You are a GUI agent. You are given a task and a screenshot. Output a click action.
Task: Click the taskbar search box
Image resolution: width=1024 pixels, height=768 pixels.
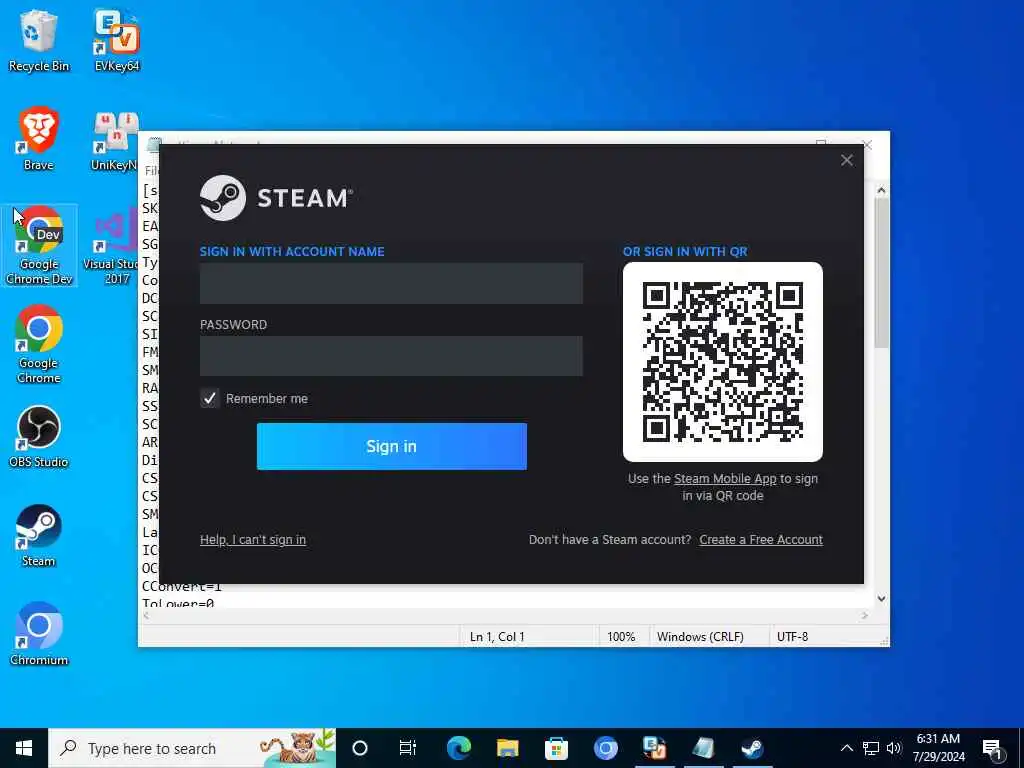coord(192,748)
